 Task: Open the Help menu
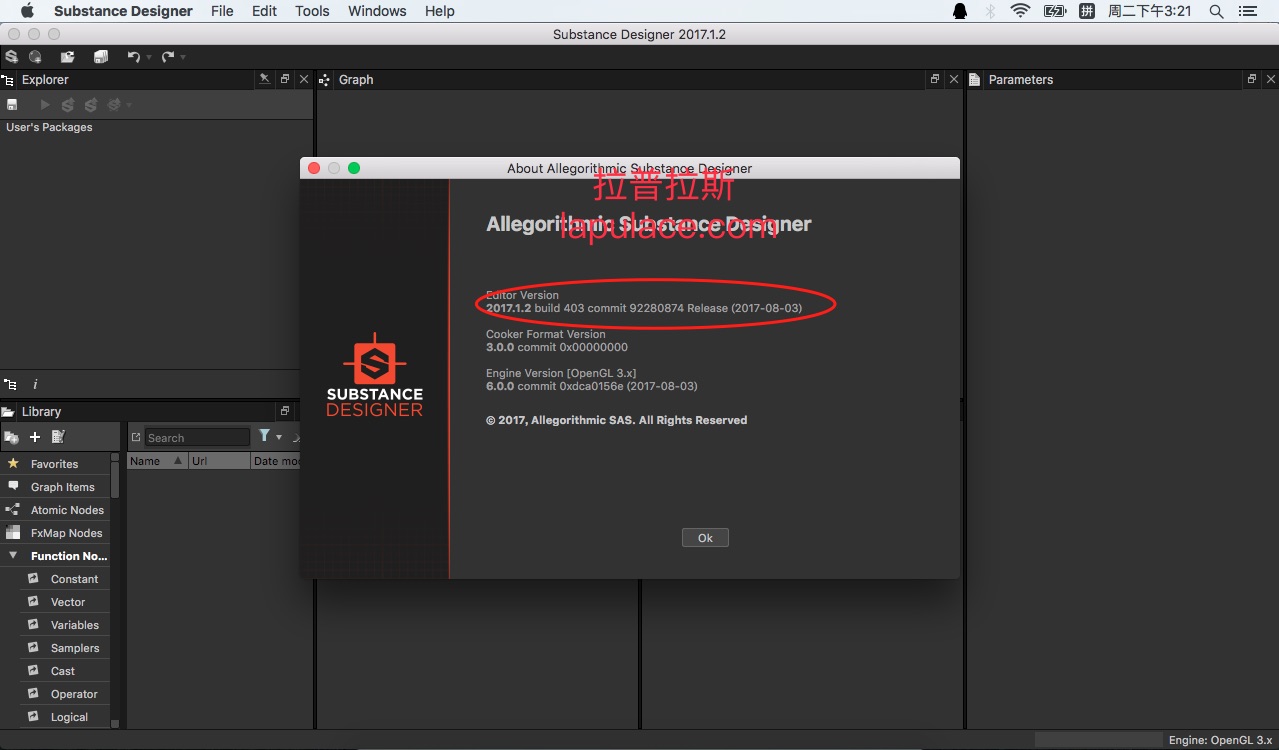[440, 11]
